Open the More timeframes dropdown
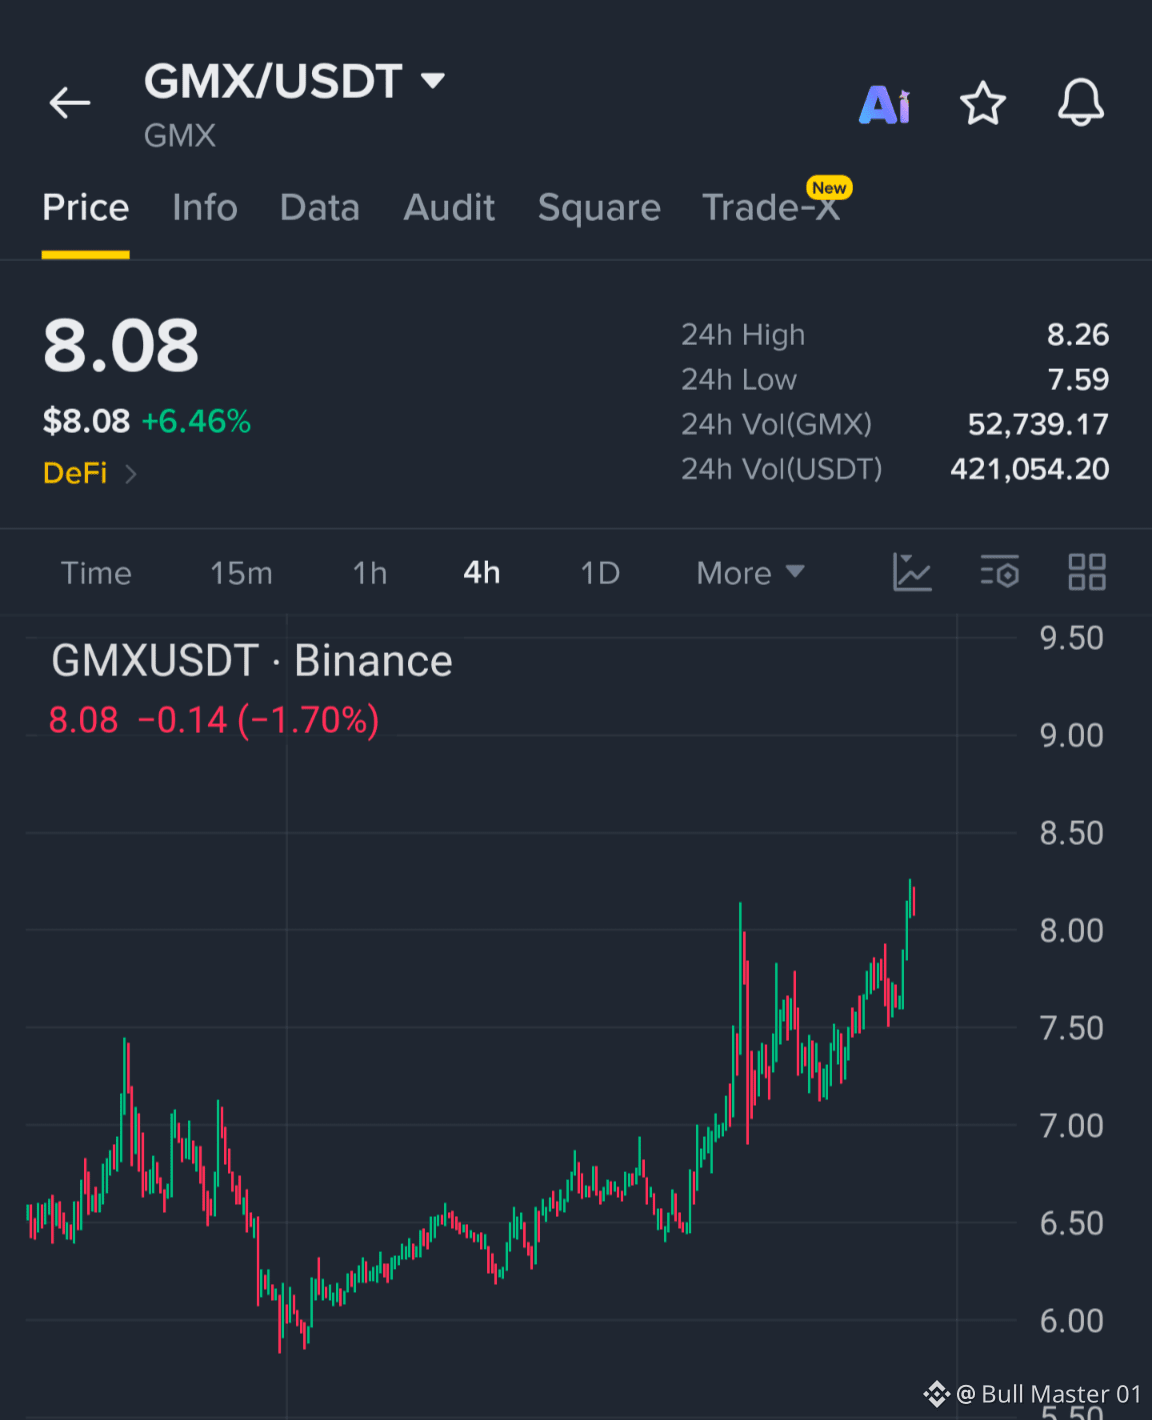The width and height of the screenshot is (1152, 1420). pyautogui.click(x=750, y=573)
